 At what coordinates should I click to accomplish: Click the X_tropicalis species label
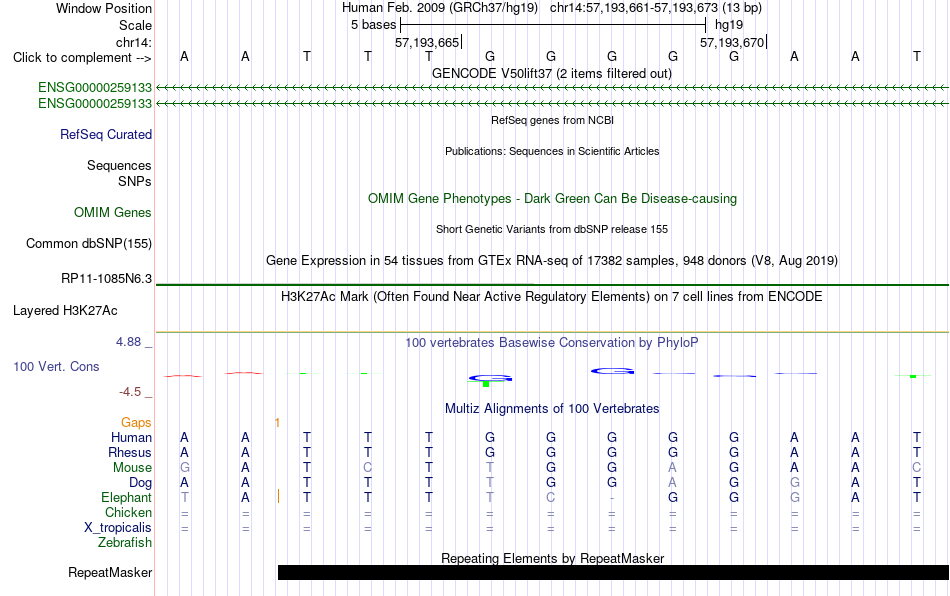point(118,528)
